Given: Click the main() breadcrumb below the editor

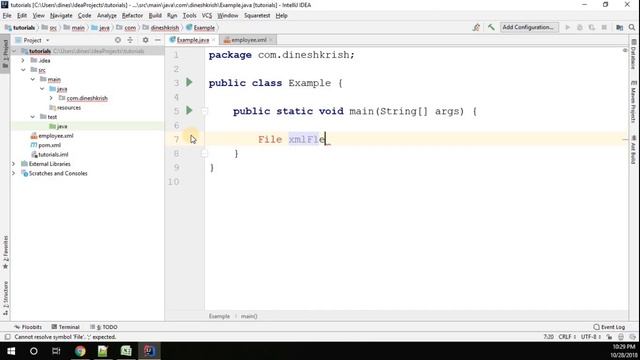Looking at the screenshot, I should pyautogui.click(x=249, y=316).
